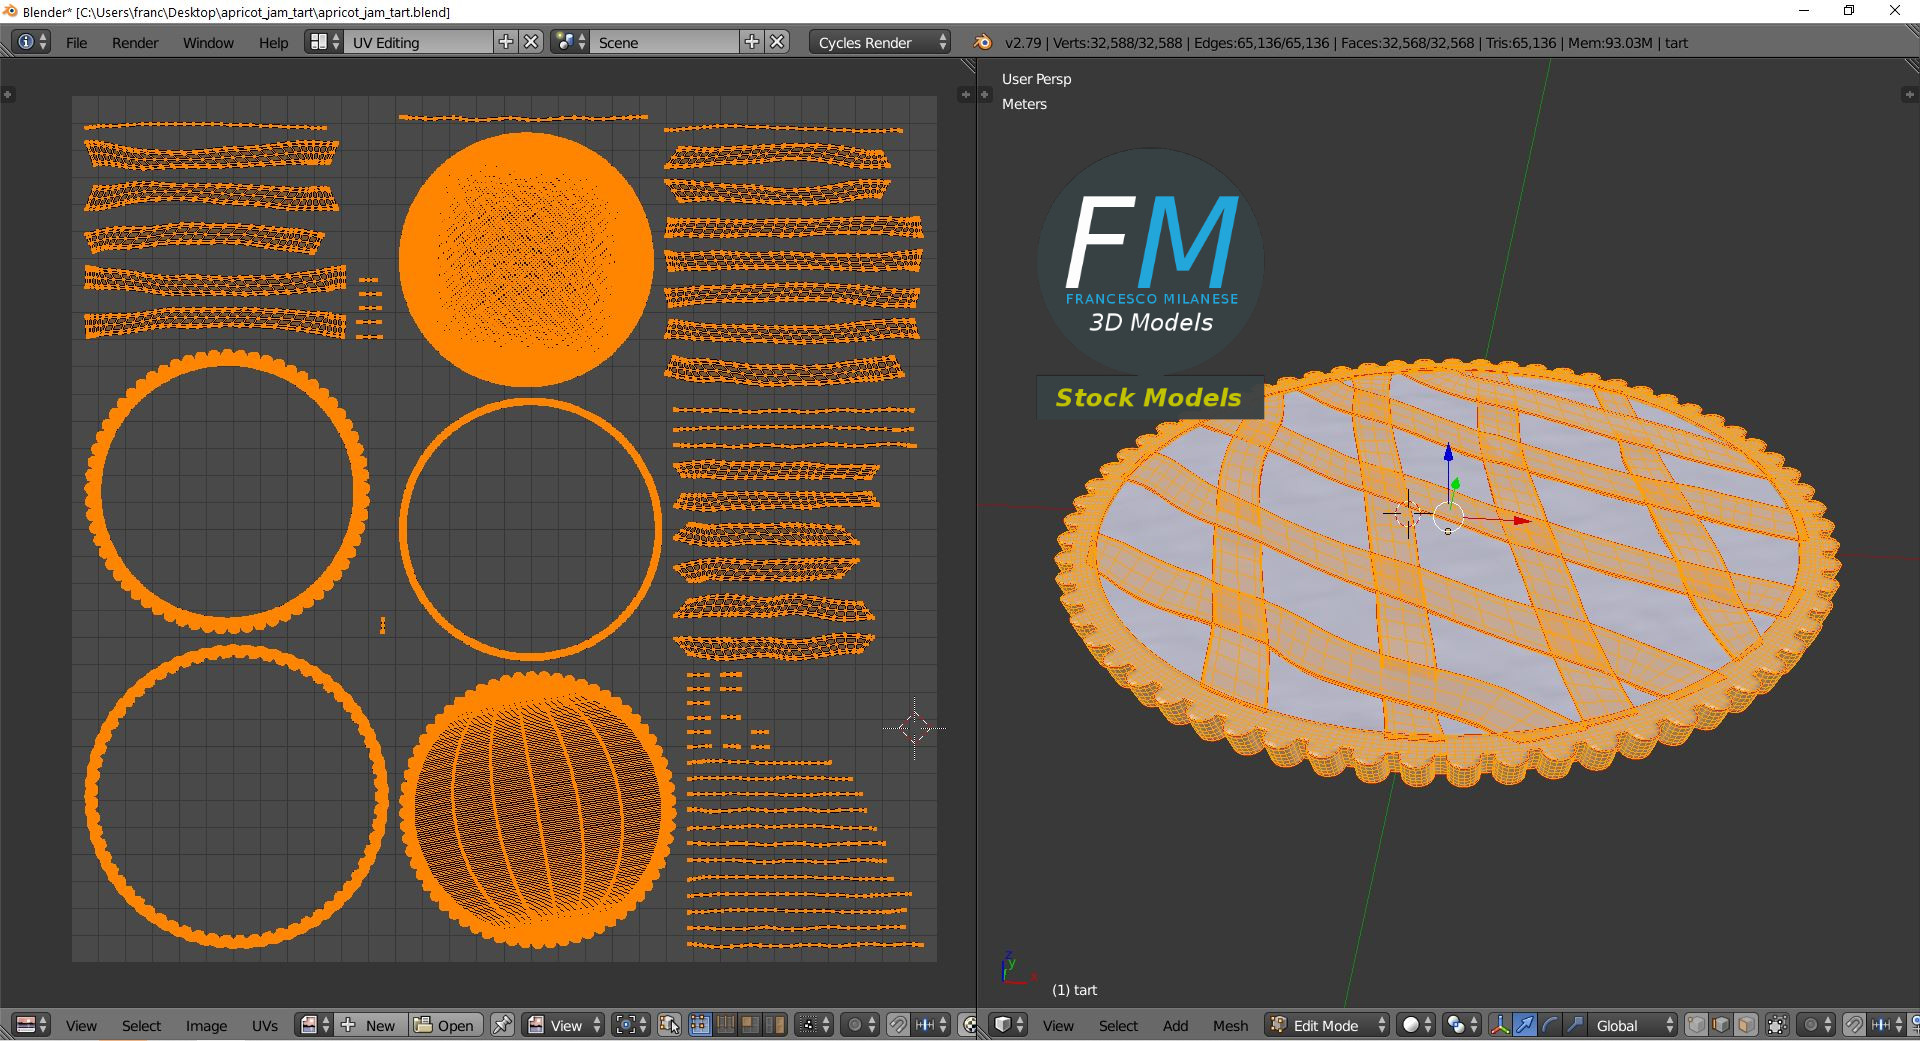Open the viewport shading dropdown
The width and height of the screenshot is (1920, 1041).
point(1416,1025)
